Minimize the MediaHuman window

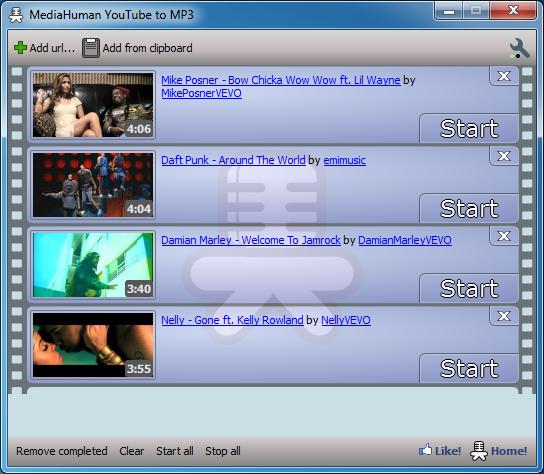point(449,11)
